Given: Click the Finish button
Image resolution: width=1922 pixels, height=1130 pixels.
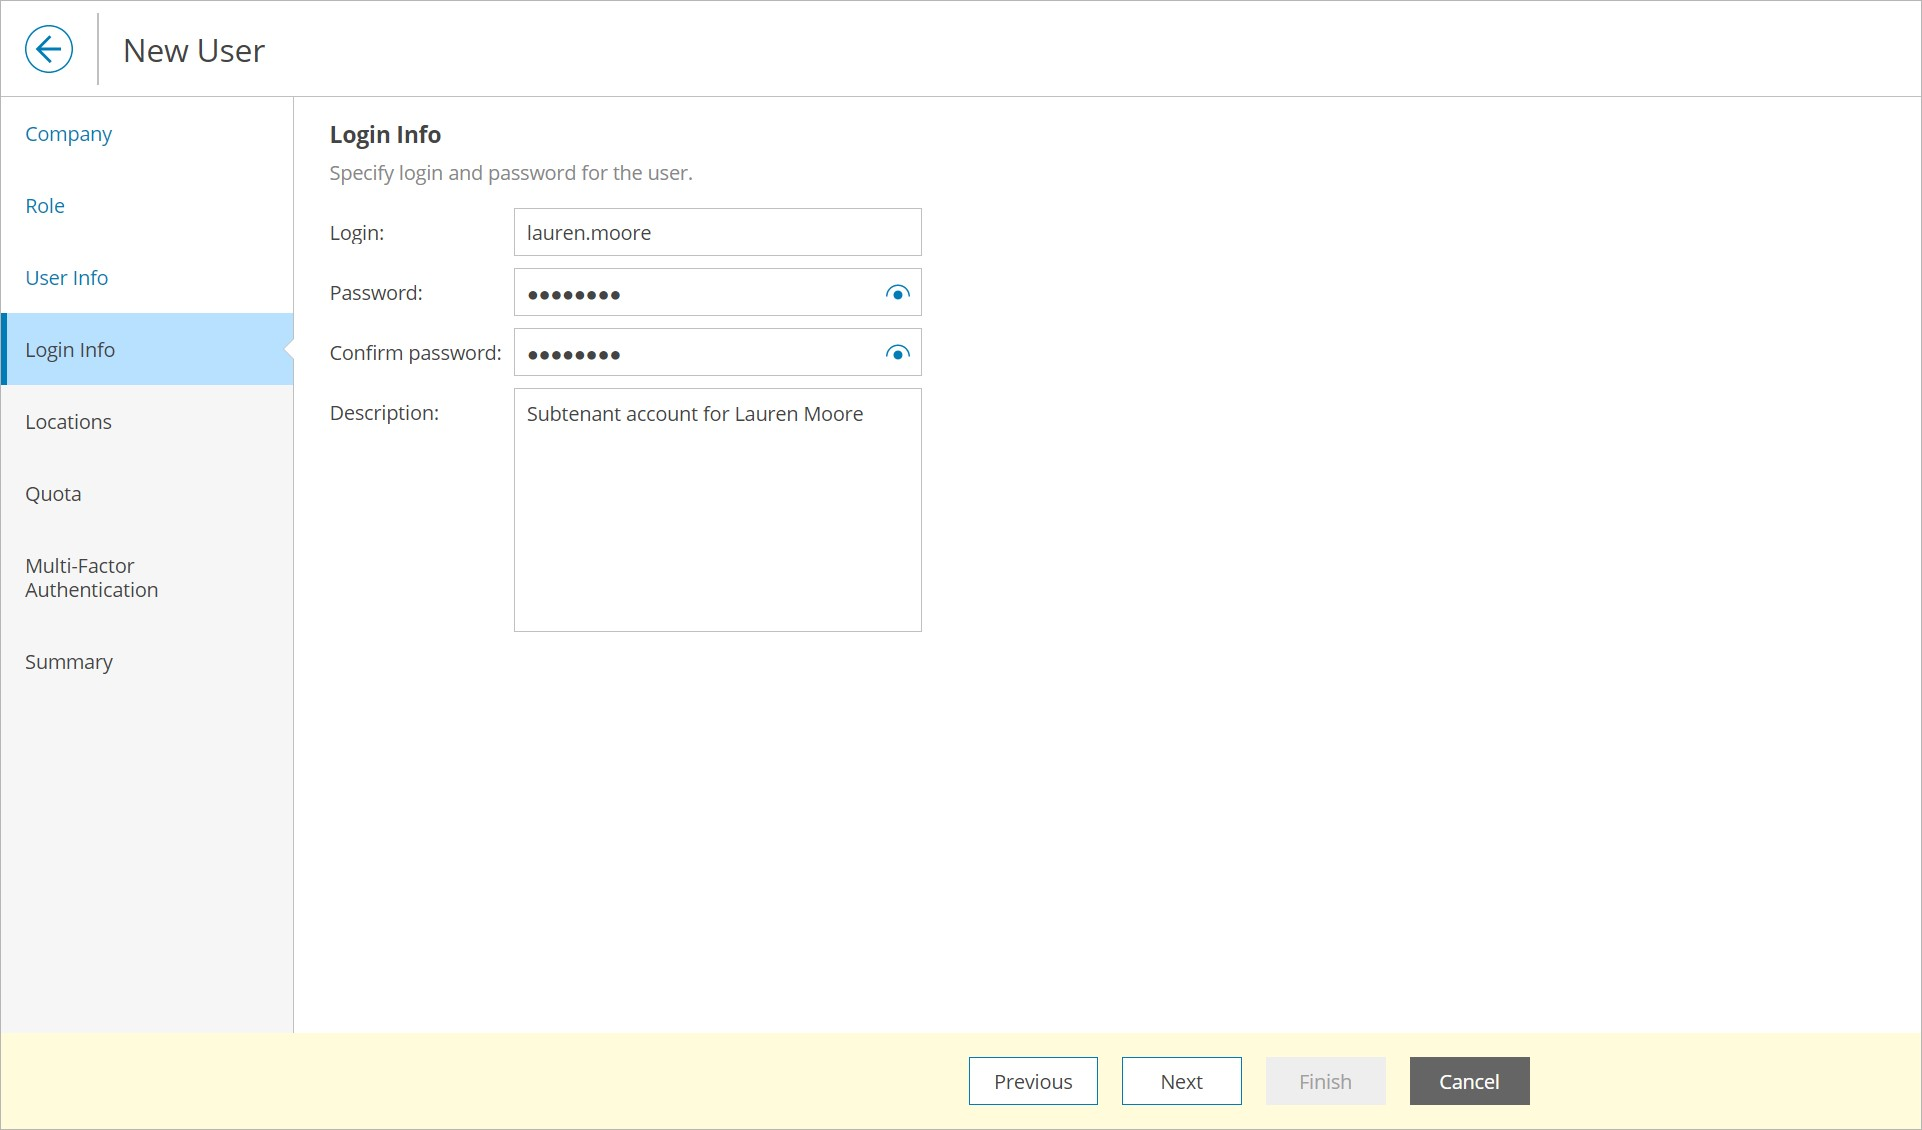Looking at the screenshot, I should click(1325, 1081).
